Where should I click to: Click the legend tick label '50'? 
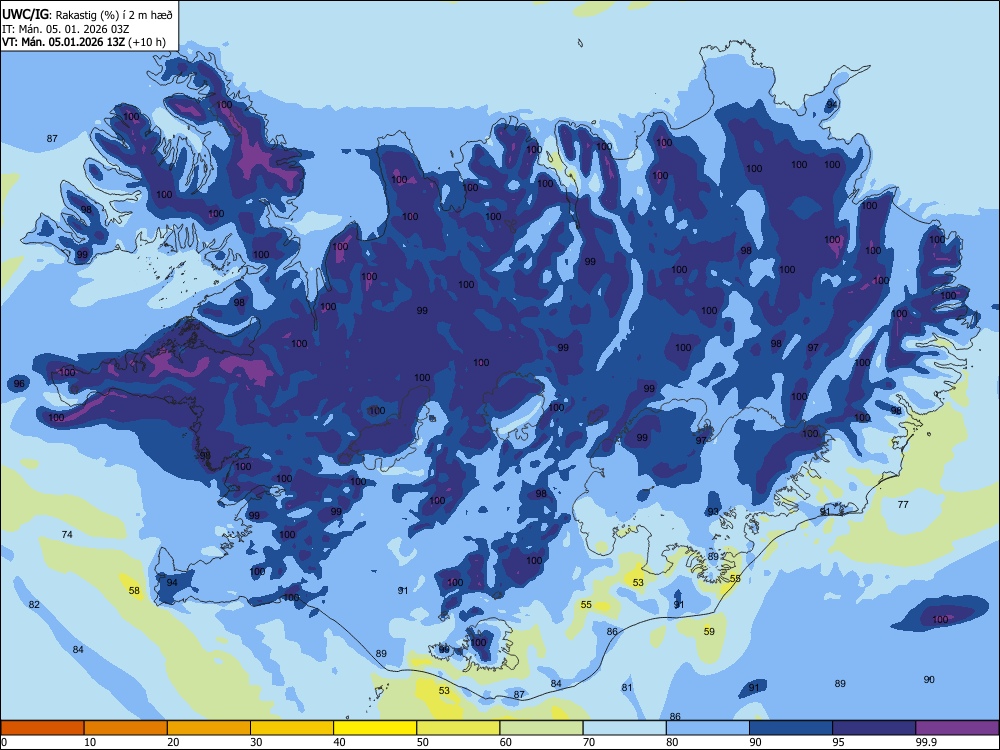point(422,742)
